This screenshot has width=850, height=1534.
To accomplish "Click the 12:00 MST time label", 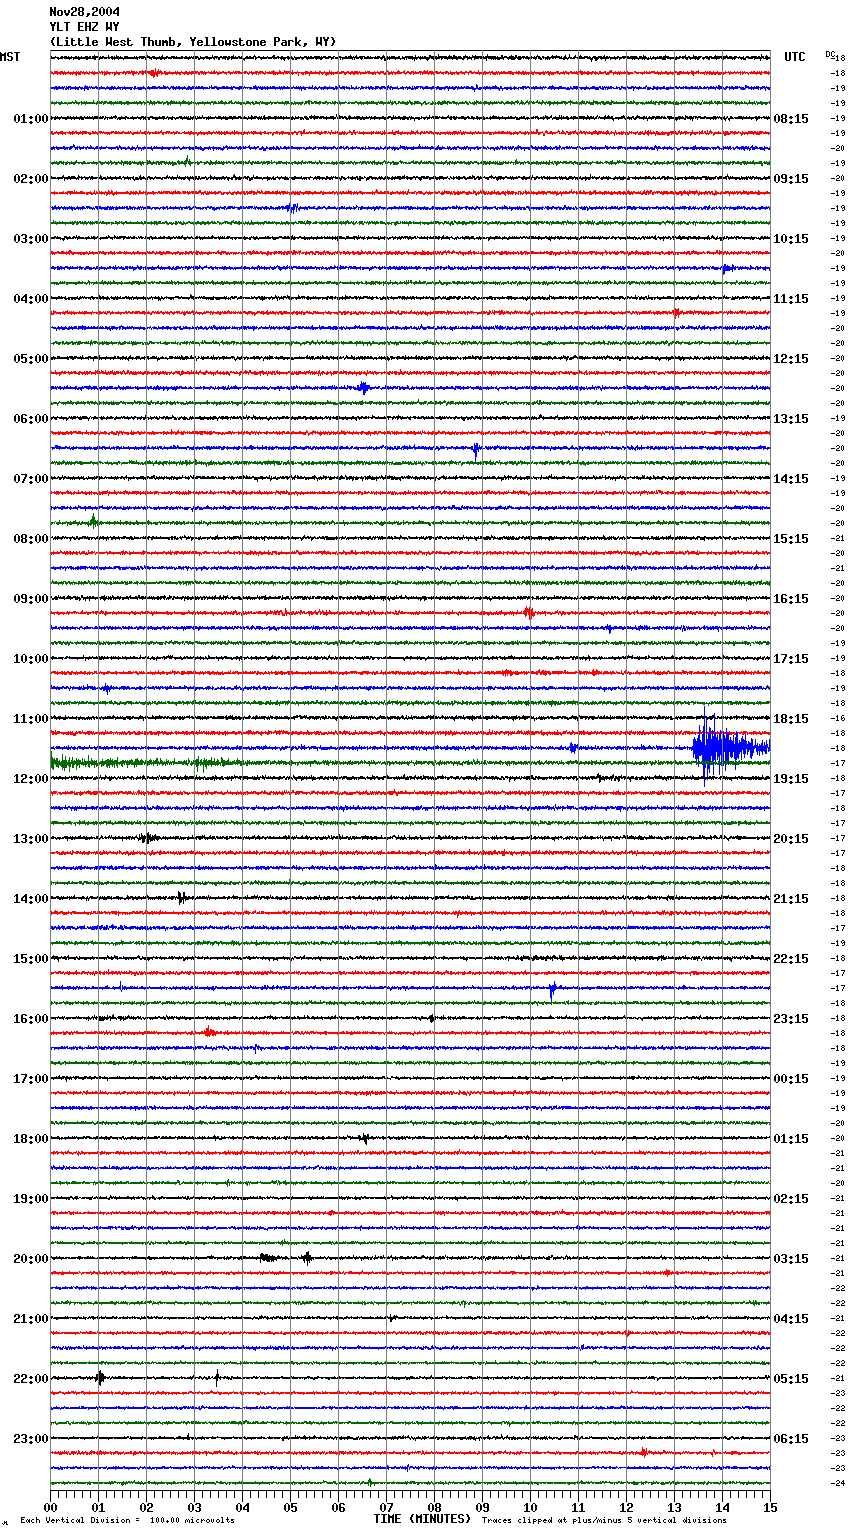I will coord(30,779).
